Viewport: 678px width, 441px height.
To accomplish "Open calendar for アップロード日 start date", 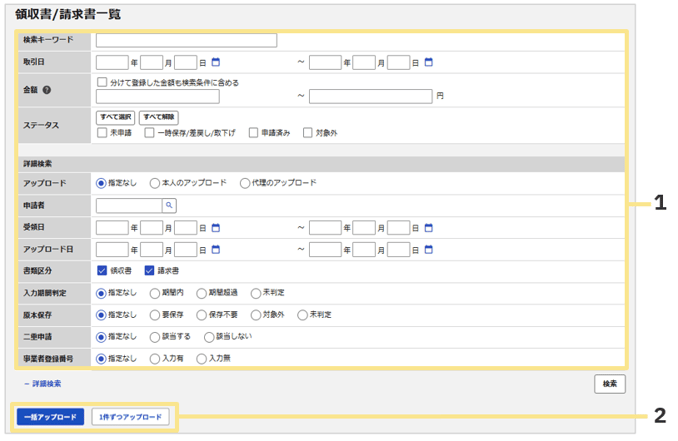I will pos(216,249).
